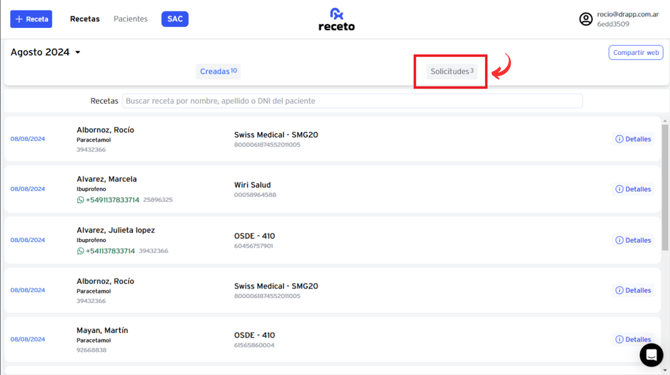Viewport: 670px width, 375px height.
Task: Click the Compartir web button
Action: tap(636, 53)
